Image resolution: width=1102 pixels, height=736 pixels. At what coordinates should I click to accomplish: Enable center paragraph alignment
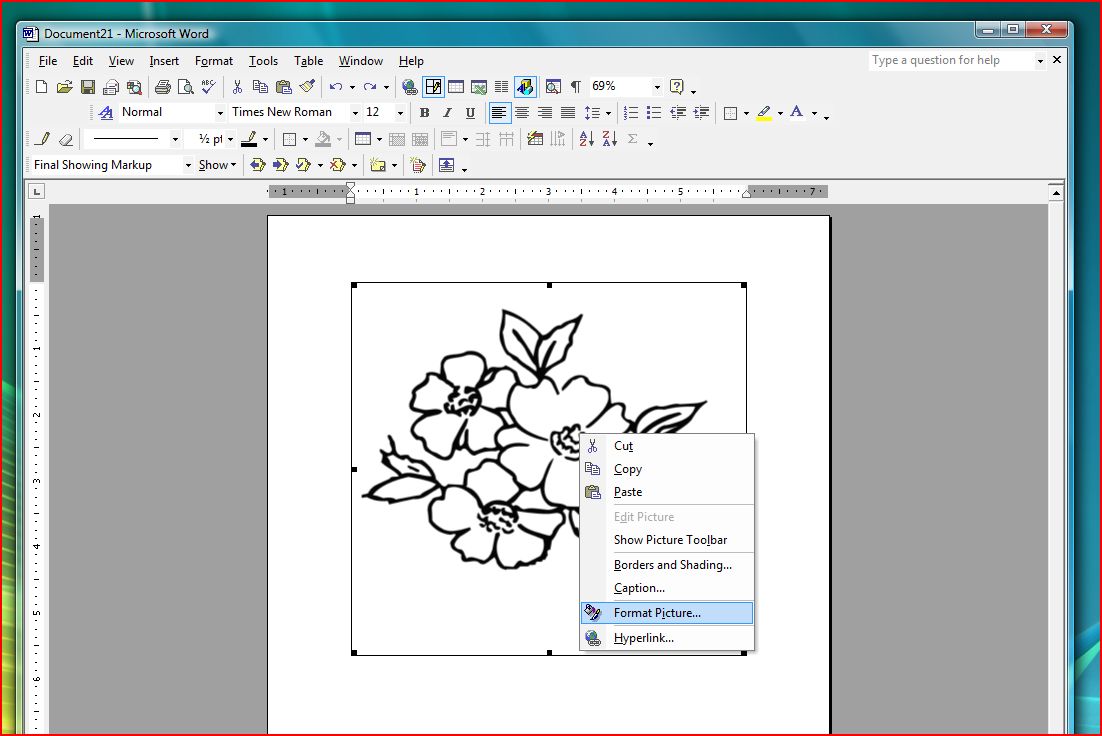tap(521, 112)
